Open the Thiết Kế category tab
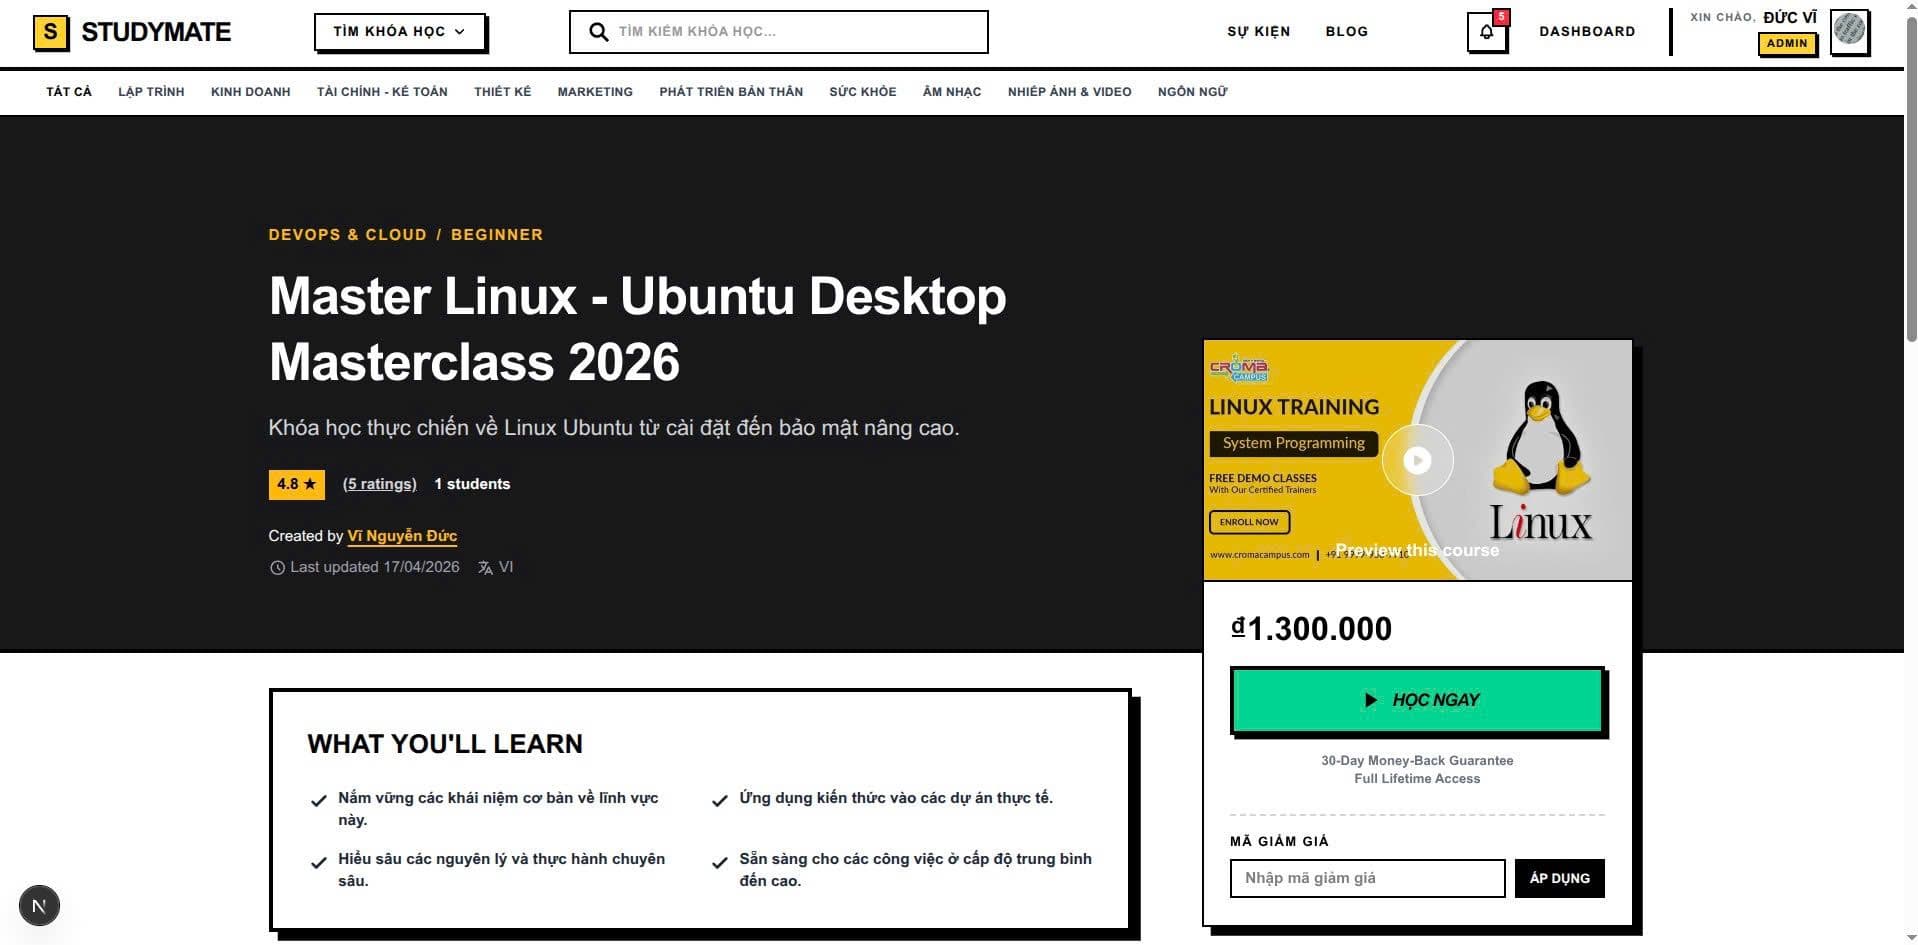The width and height of the screenshot is (1918, 945). [502, 92]
